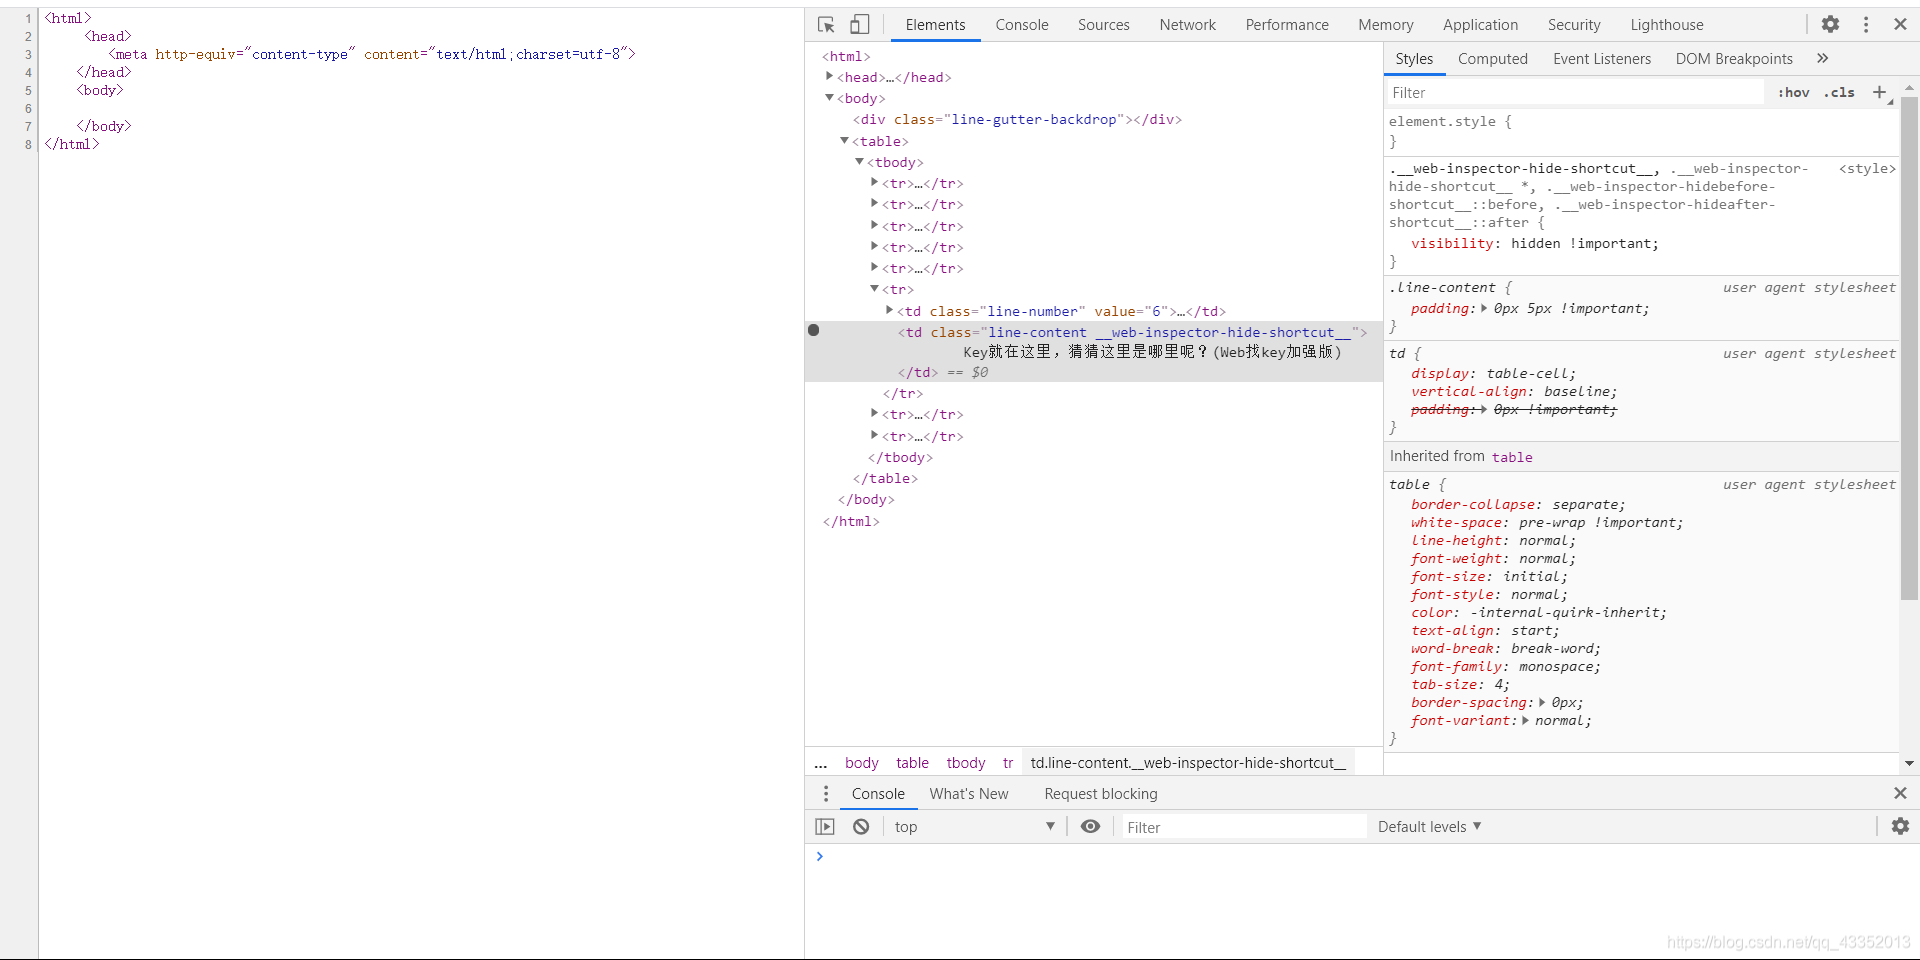
Task: Open DOM Breakpoints tab
Action: point(1734,59)
